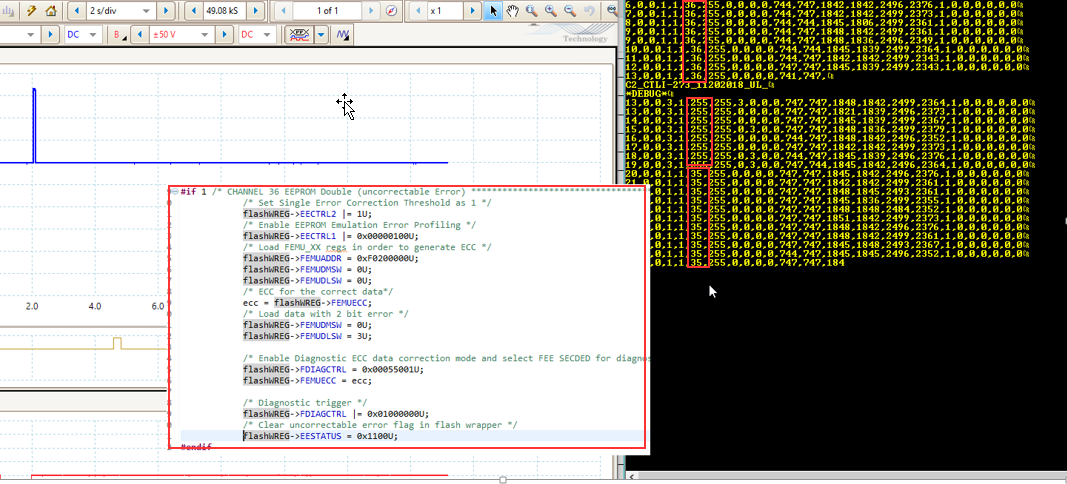
Task: Select the zoom out magnifier tool
Action: pyautogui.click(x=570, y=10)
